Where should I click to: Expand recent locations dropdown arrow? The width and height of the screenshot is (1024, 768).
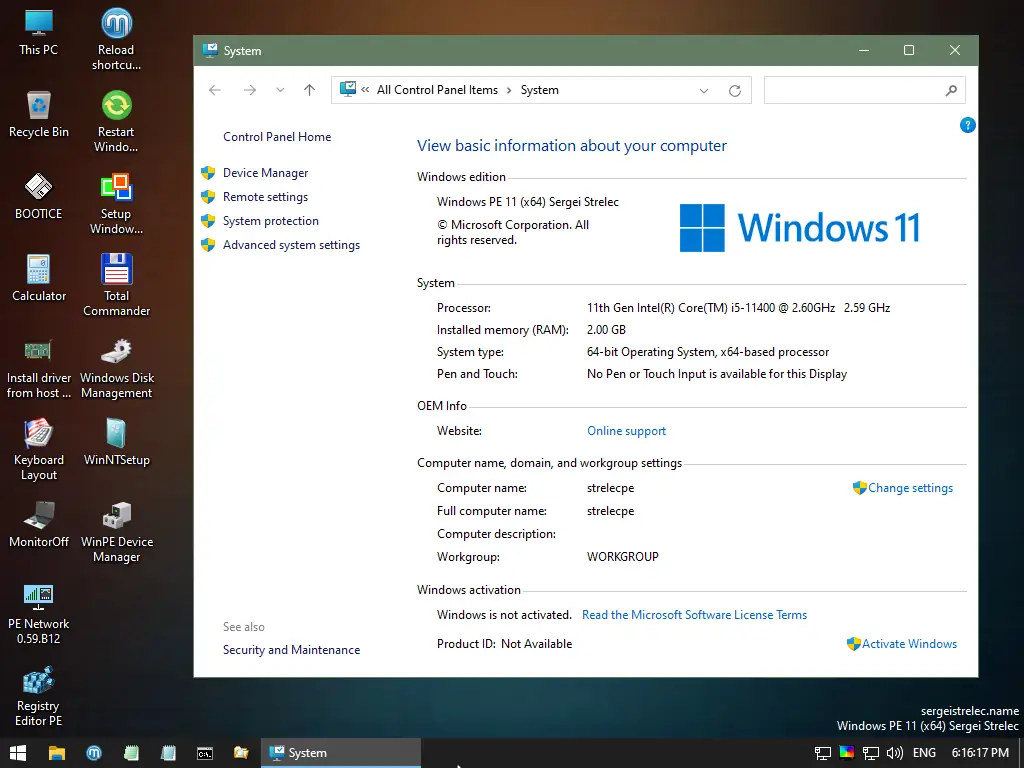point(280,90)
